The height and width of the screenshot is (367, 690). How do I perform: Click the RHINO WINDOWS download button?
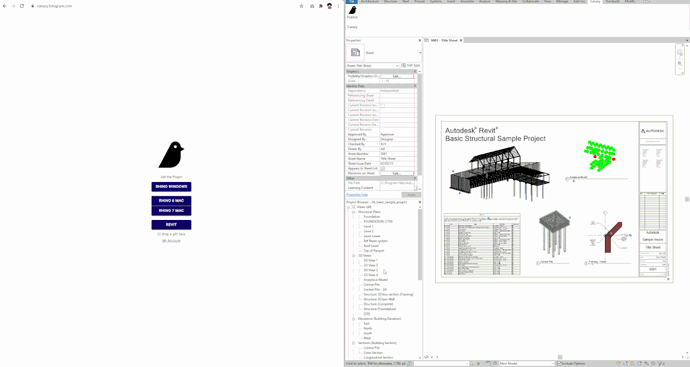click(x=171, y=187)
